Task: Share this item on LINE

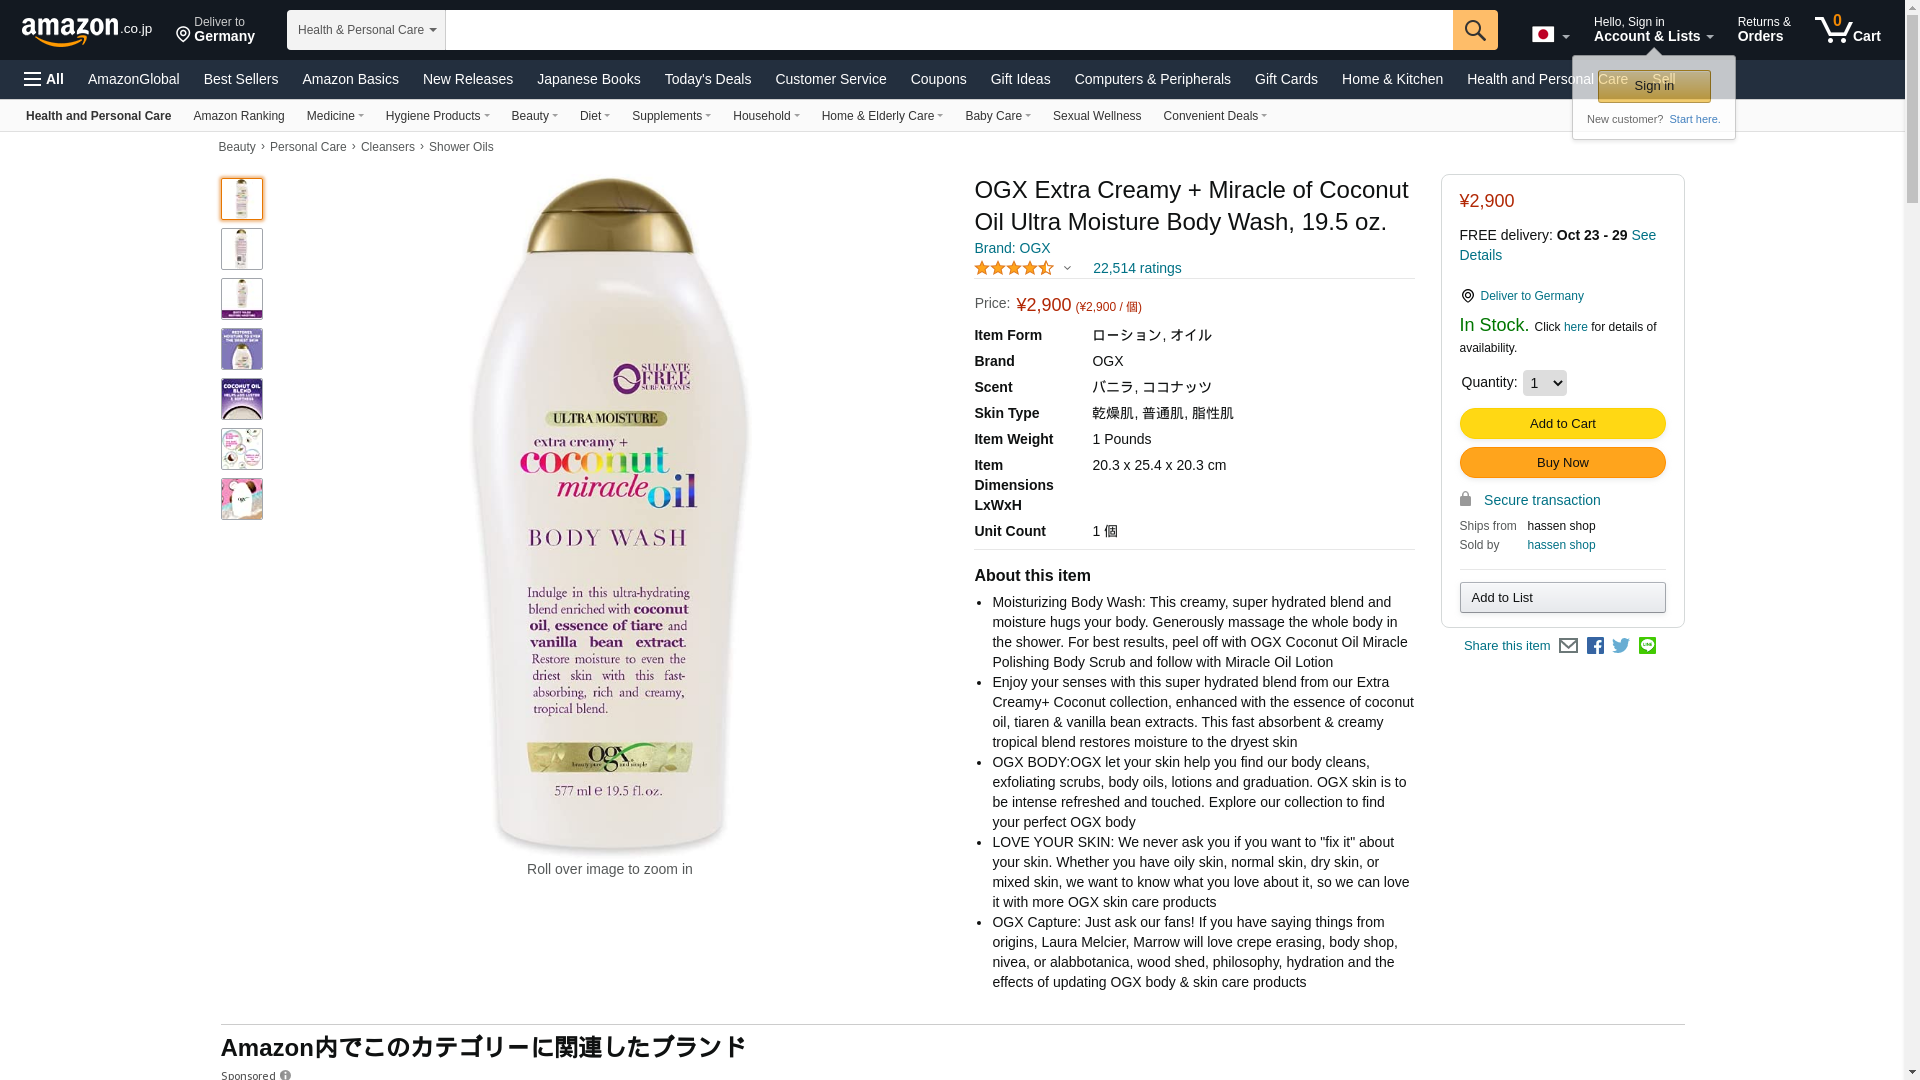Action: point(1647,646)
